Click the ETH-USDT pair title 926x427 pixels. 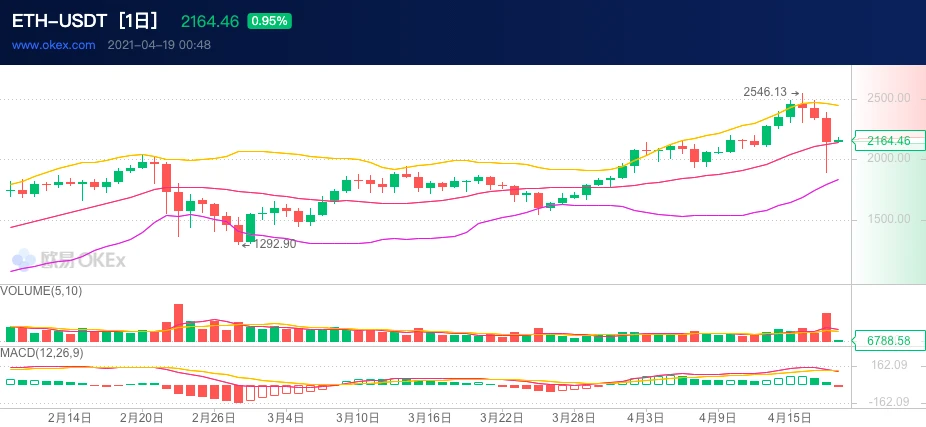[x=58, y=21]
